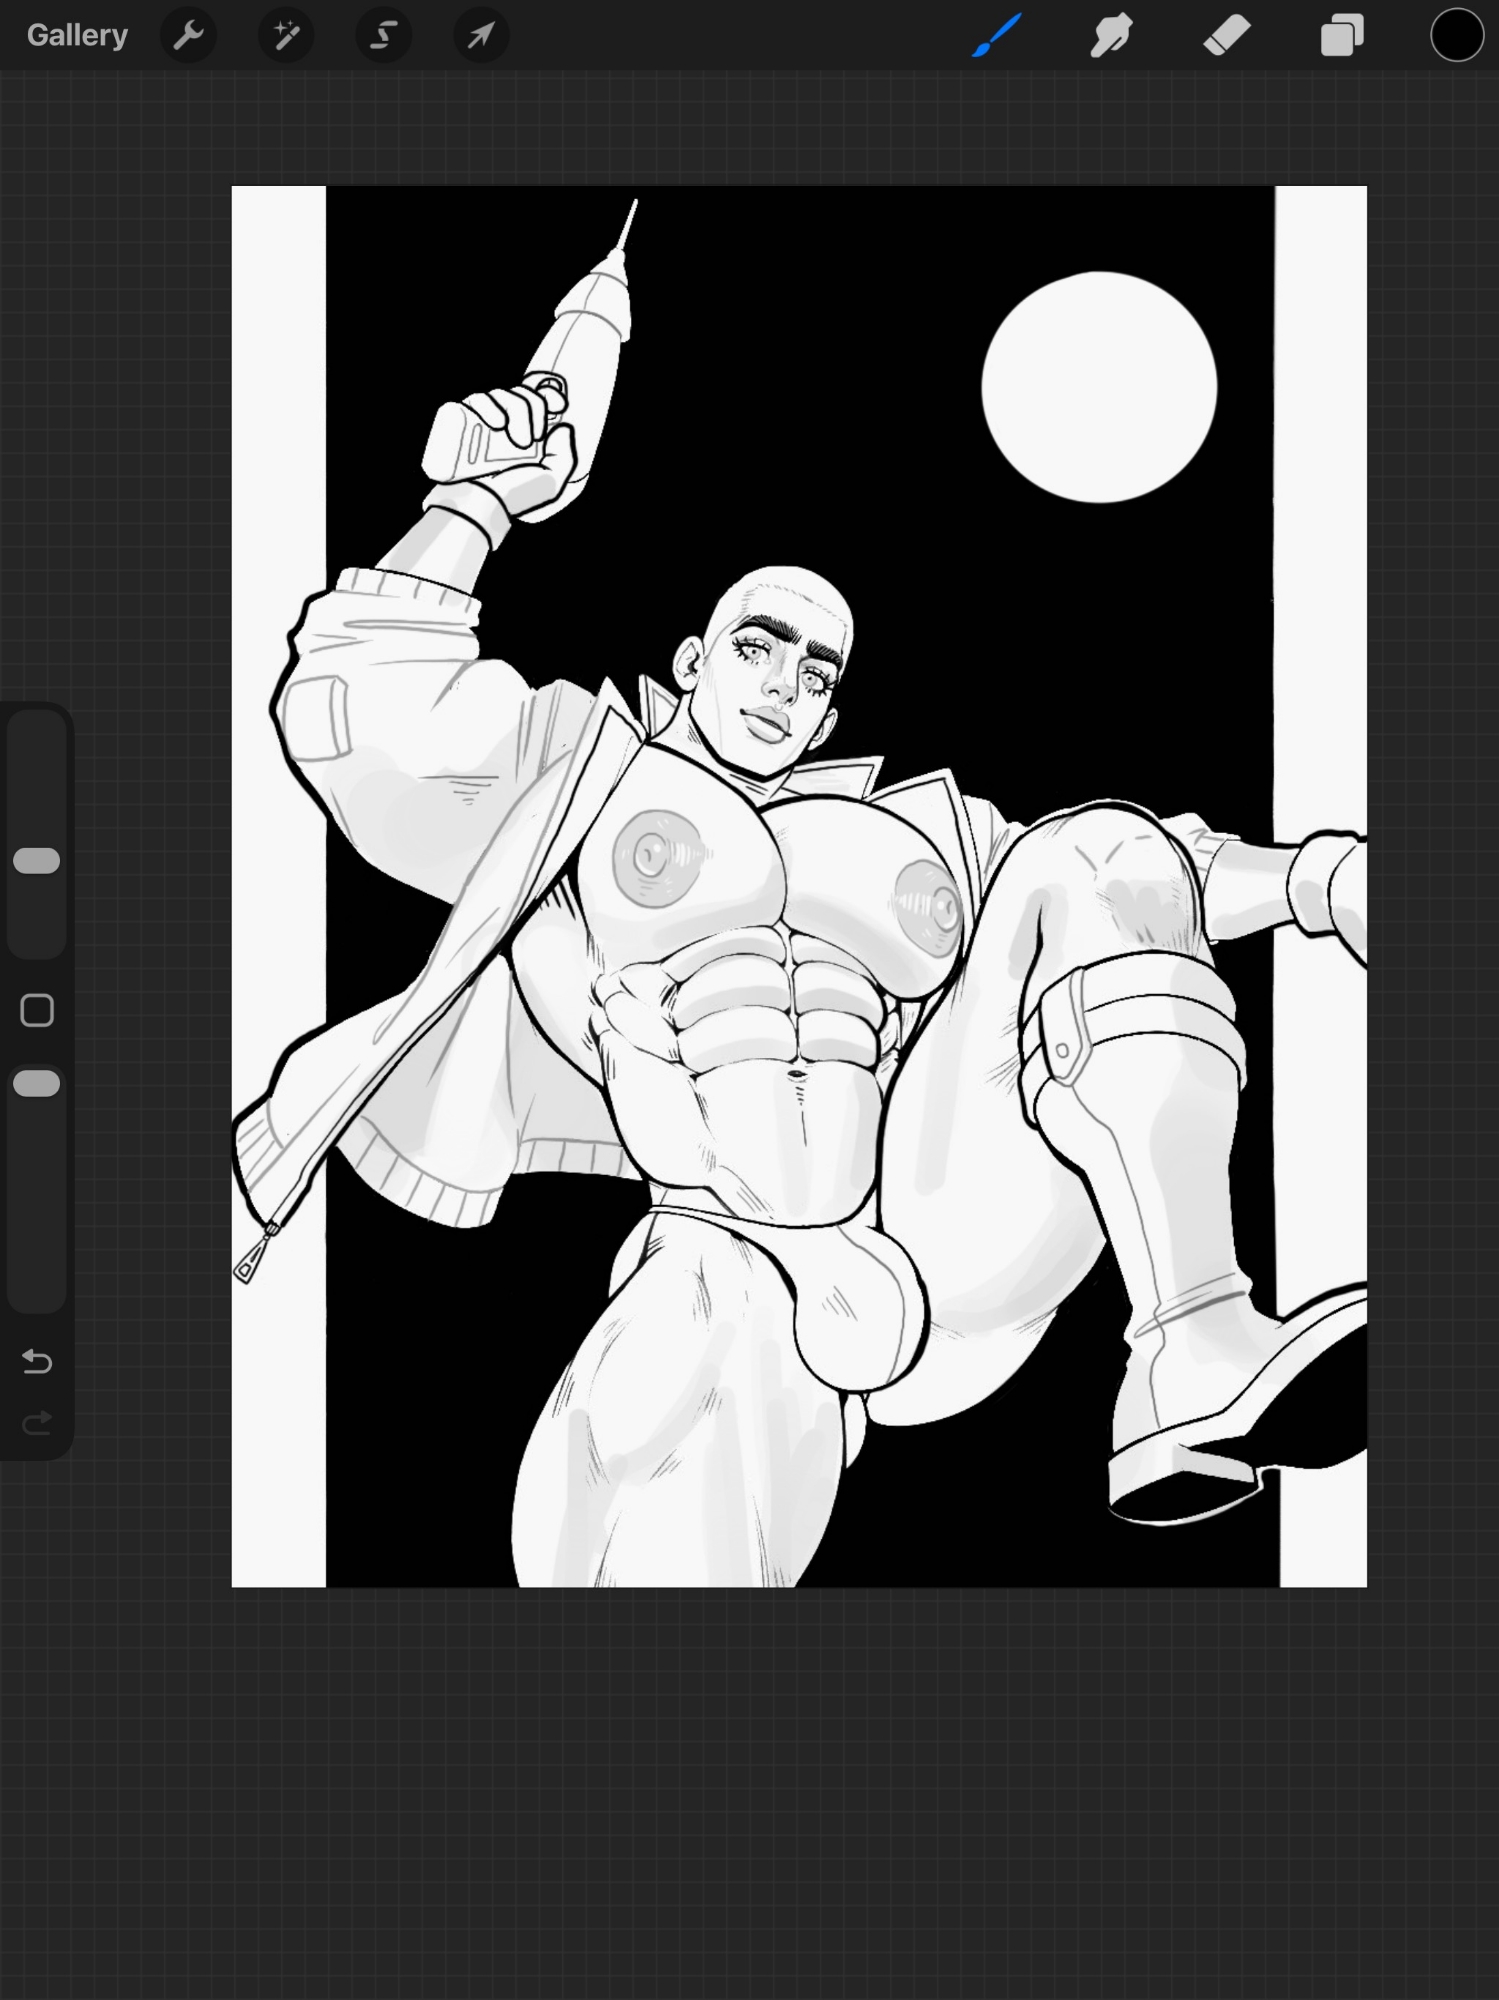Open the Layers panel
This screenshot has width=1499, height=2000.
(x=1342, y=36)
